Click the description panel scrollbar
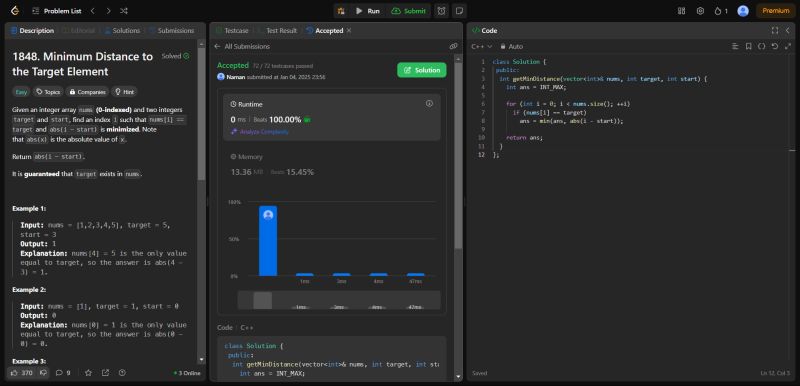 pyautogui.click(x=201, y=113)
